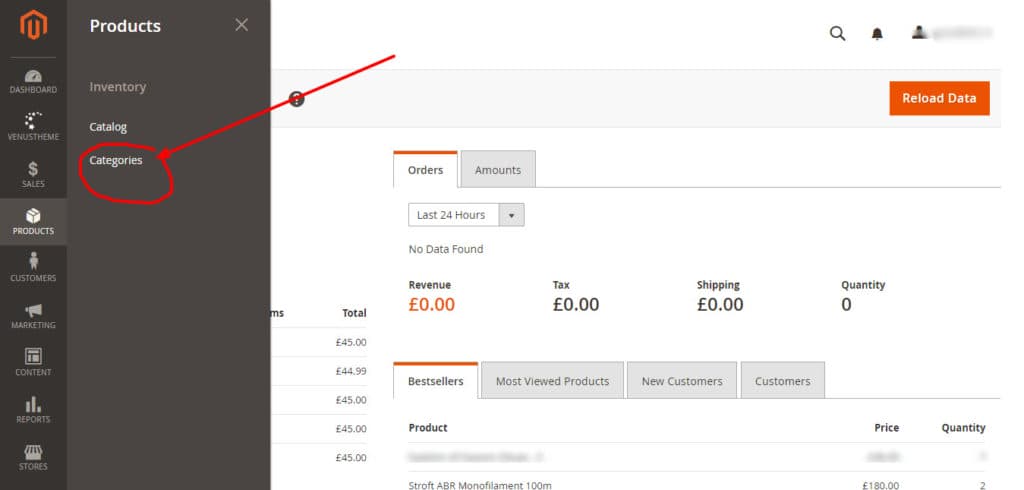This screenshot has width=1024, height=490.
Task: Close the Products flyout panel
Action: click(x=241, y=25)
